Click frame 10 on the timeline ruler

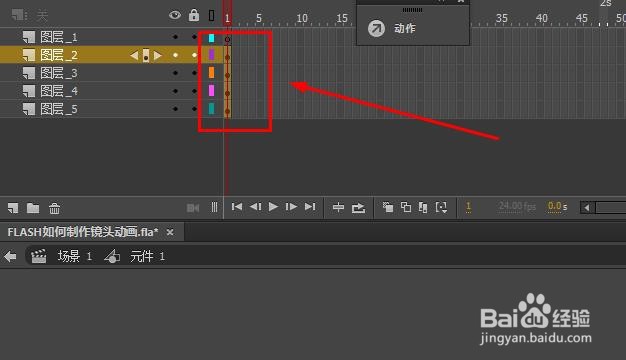click(x=302, y=18)
